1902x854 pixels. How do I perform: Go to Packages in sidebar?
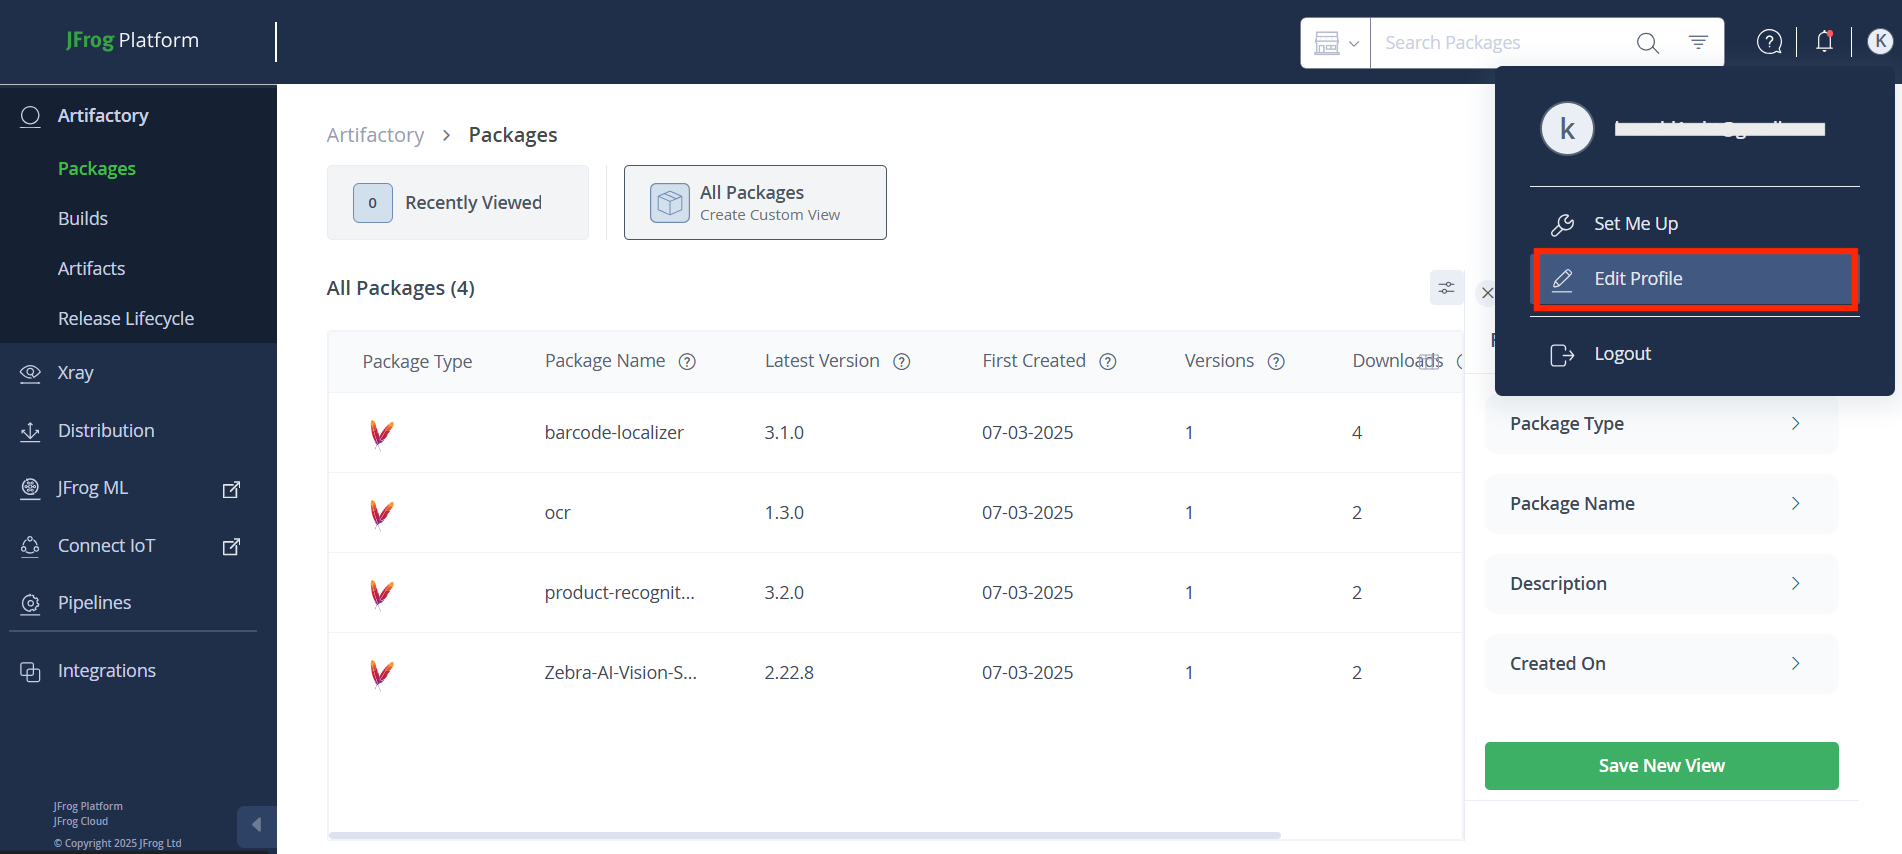click(97, 169)
